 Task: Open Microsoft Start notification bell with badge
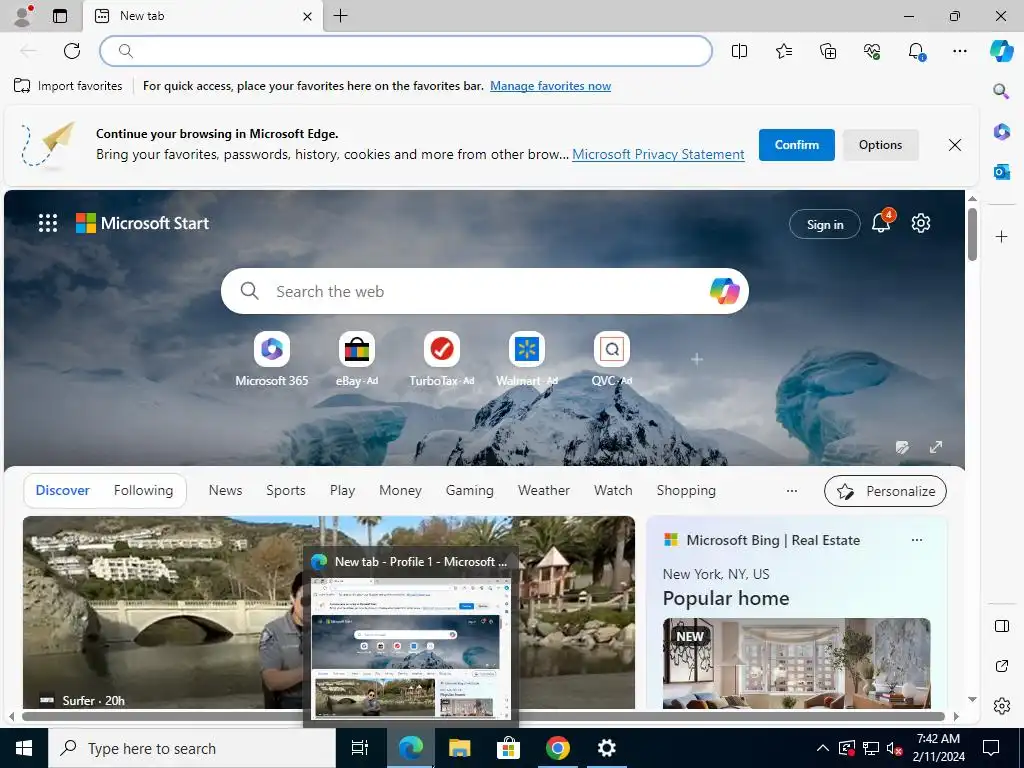(882, 222)
